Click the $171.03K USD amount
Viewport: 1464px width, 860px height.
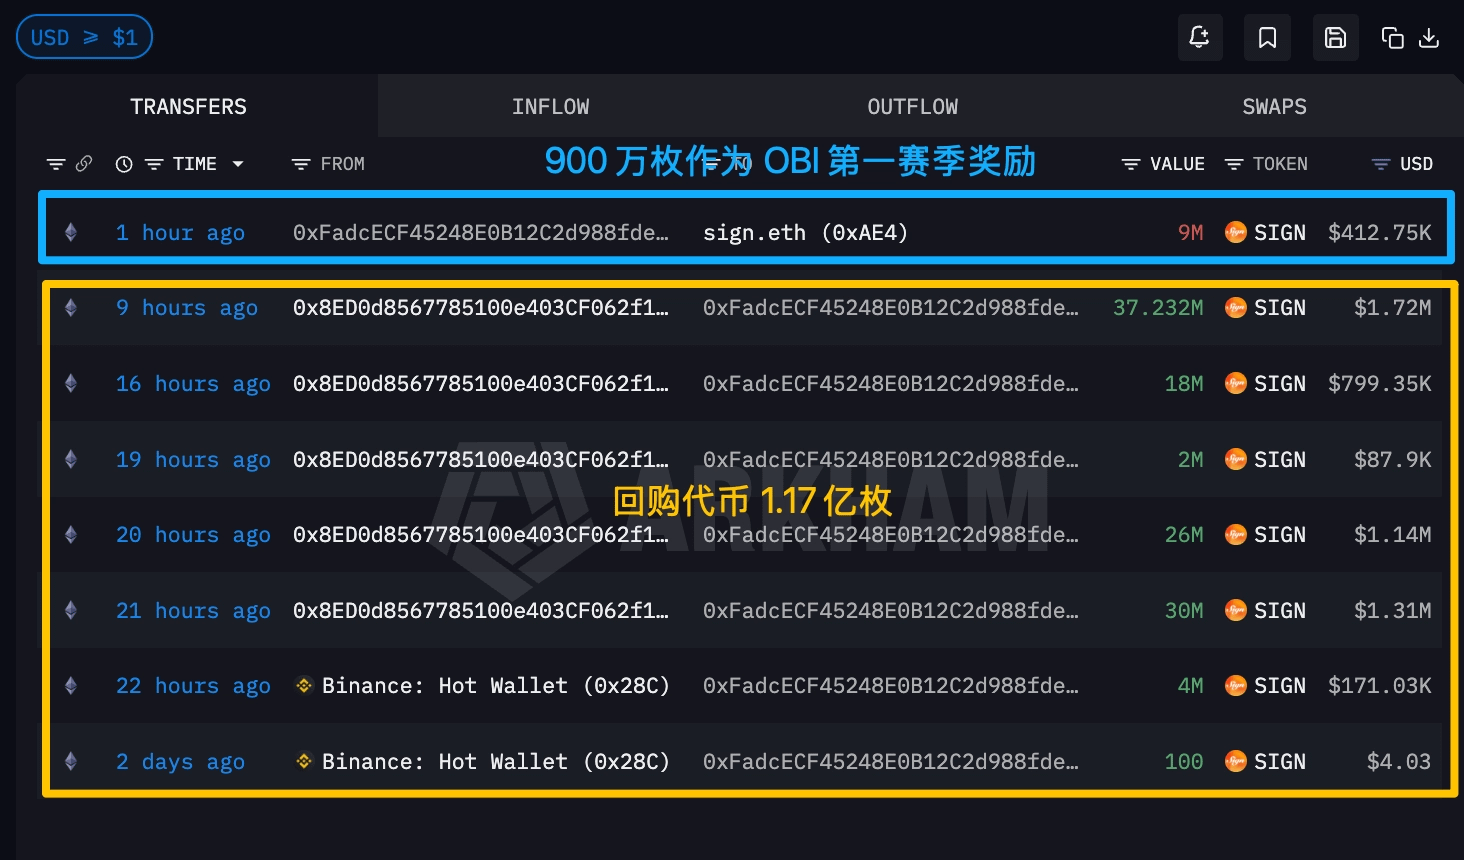coord(1380,686)
